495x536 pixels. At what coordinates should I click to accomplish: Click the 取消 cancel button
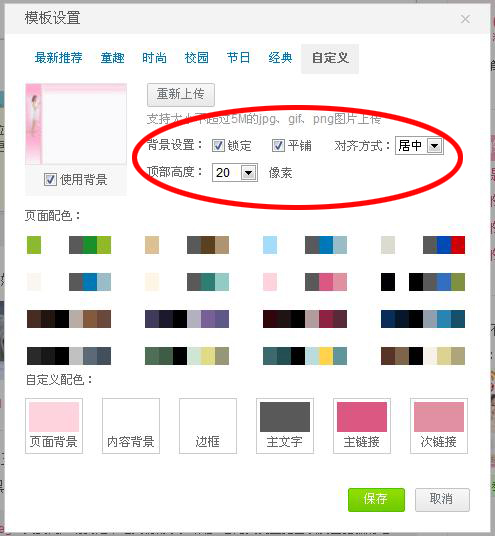tap(442, 499)
